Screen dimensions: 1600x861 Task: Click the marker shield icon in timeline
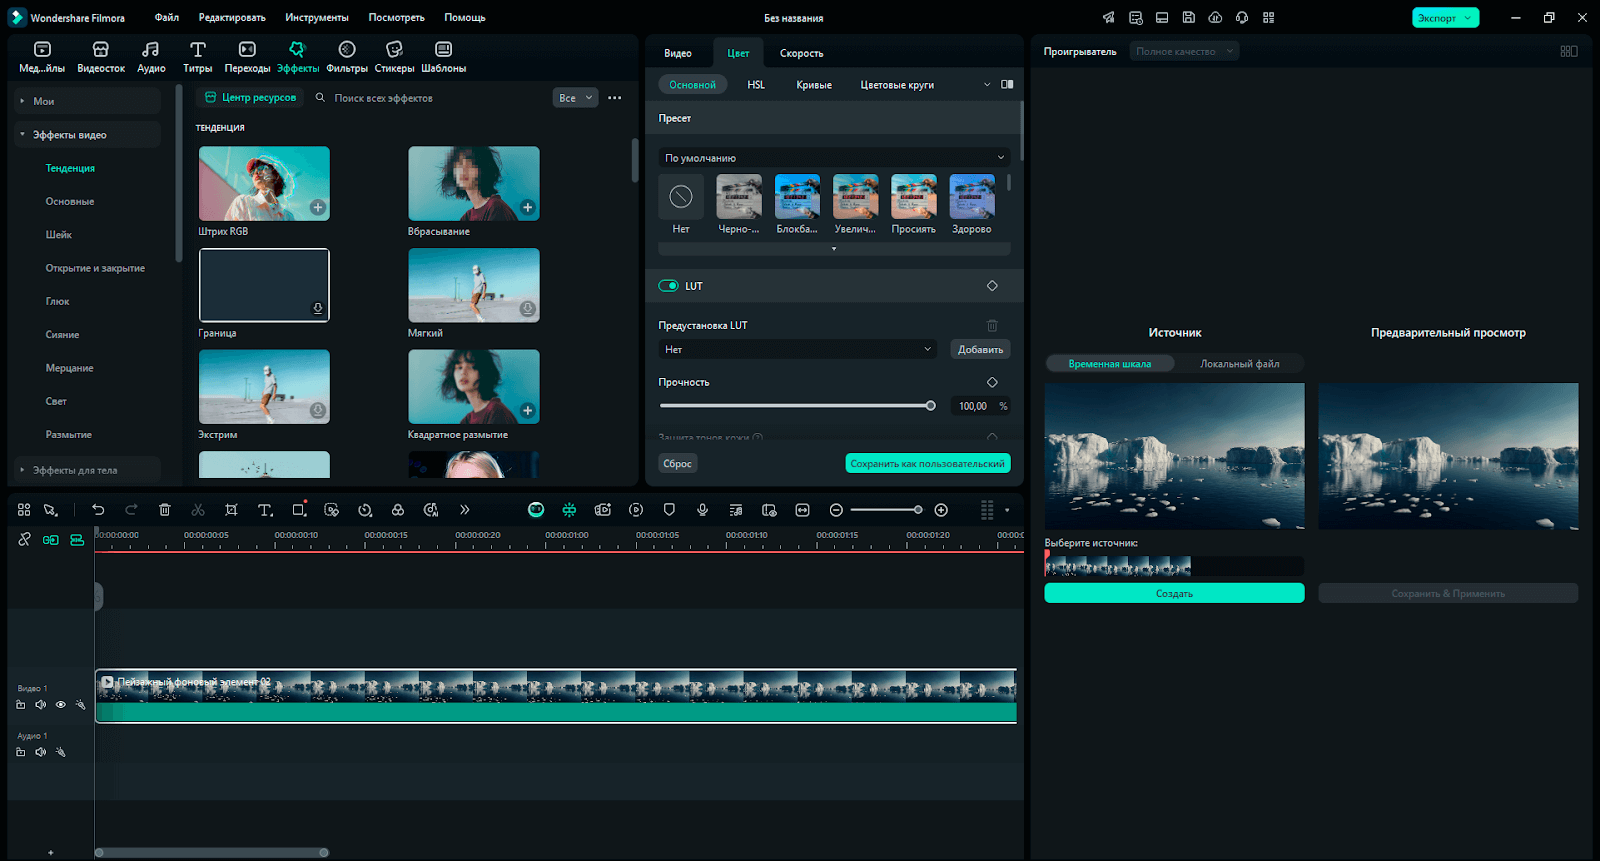click(x=669, y=510)
